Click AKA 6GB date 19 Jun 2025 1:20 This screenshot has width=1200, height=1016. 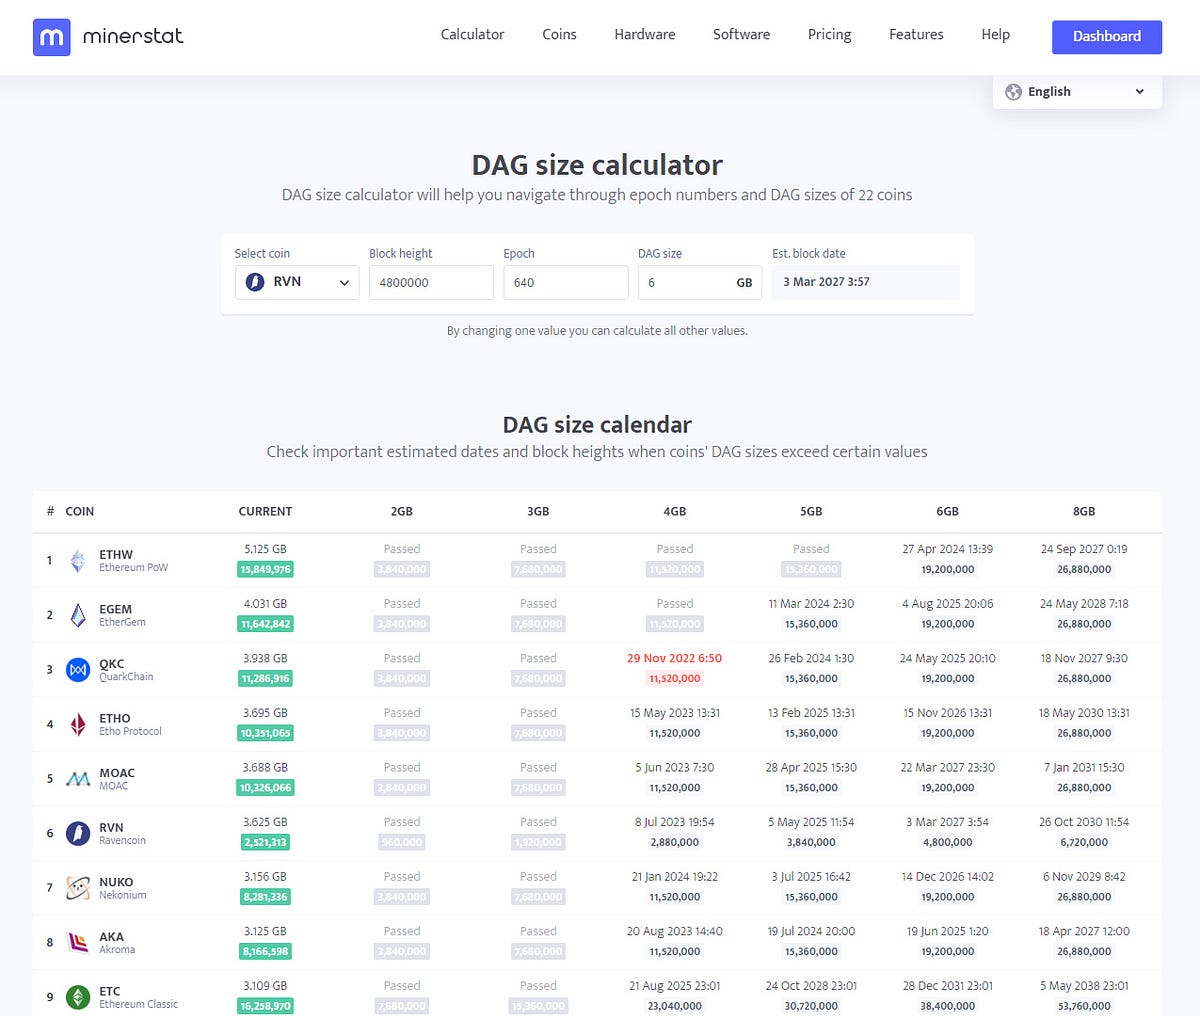point(948,931)
